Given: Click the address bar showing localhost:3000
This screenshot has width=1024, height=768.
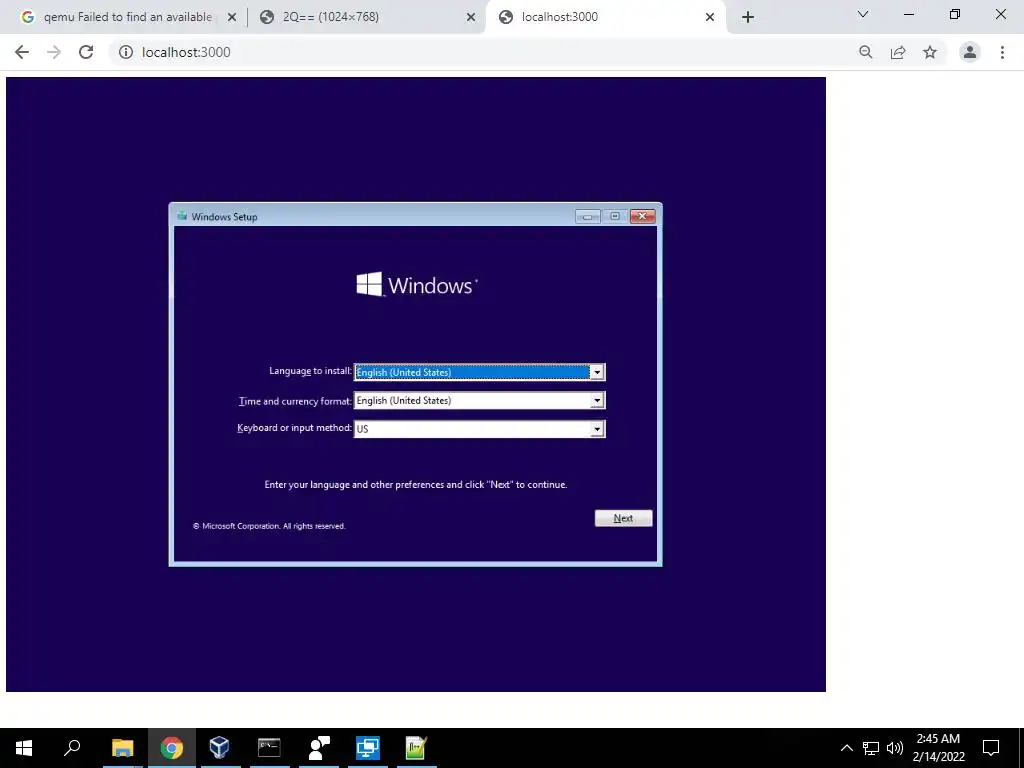Looking at the screenshot, I should click(483, 52).
